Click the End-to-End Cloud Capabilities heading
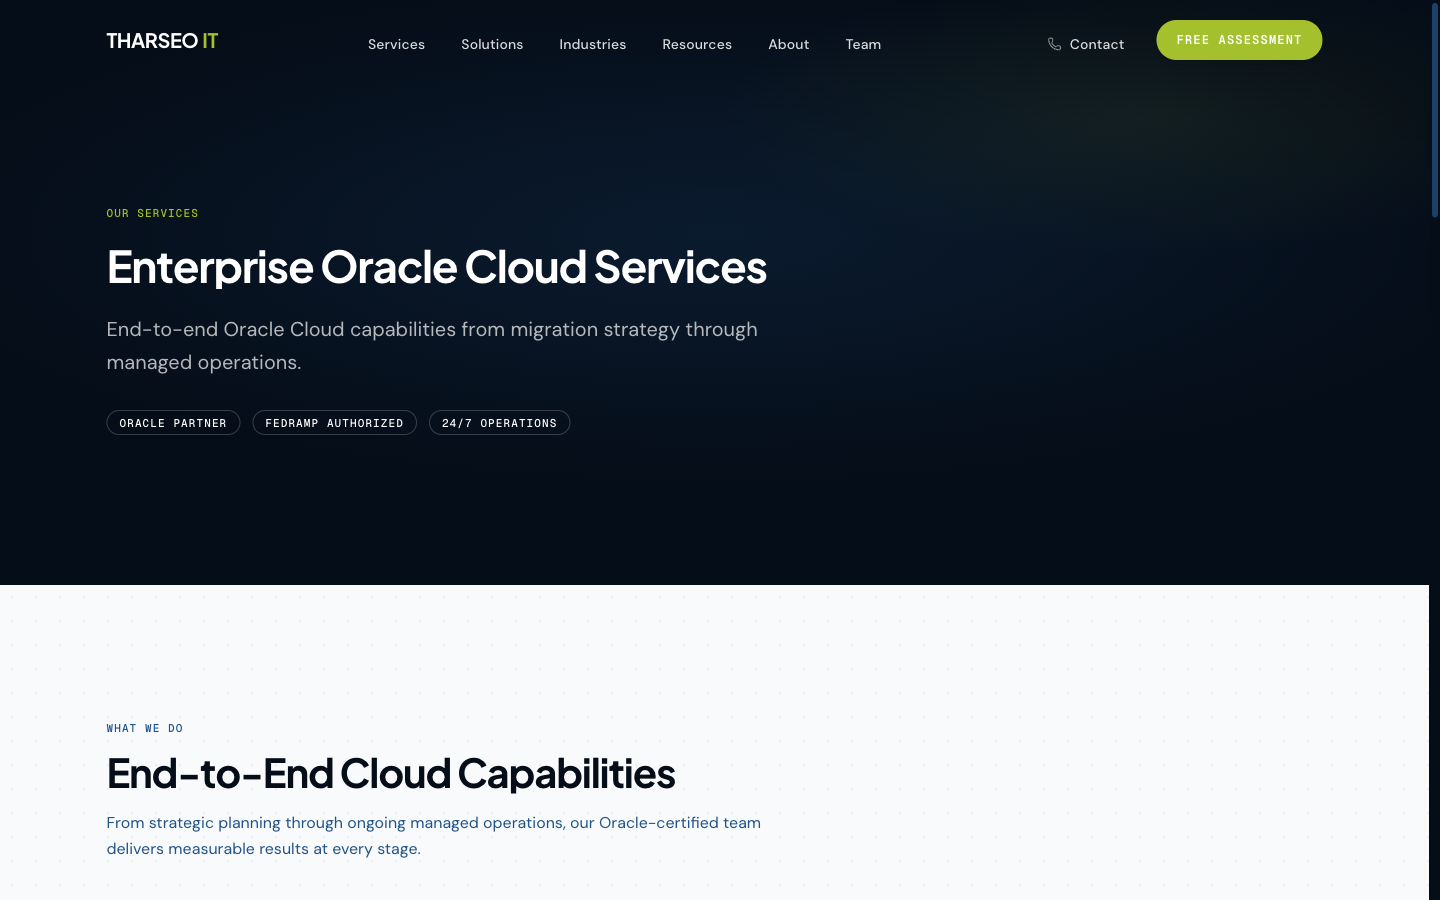The width and height of the screenshot is (1440, 900). point(391,773)
